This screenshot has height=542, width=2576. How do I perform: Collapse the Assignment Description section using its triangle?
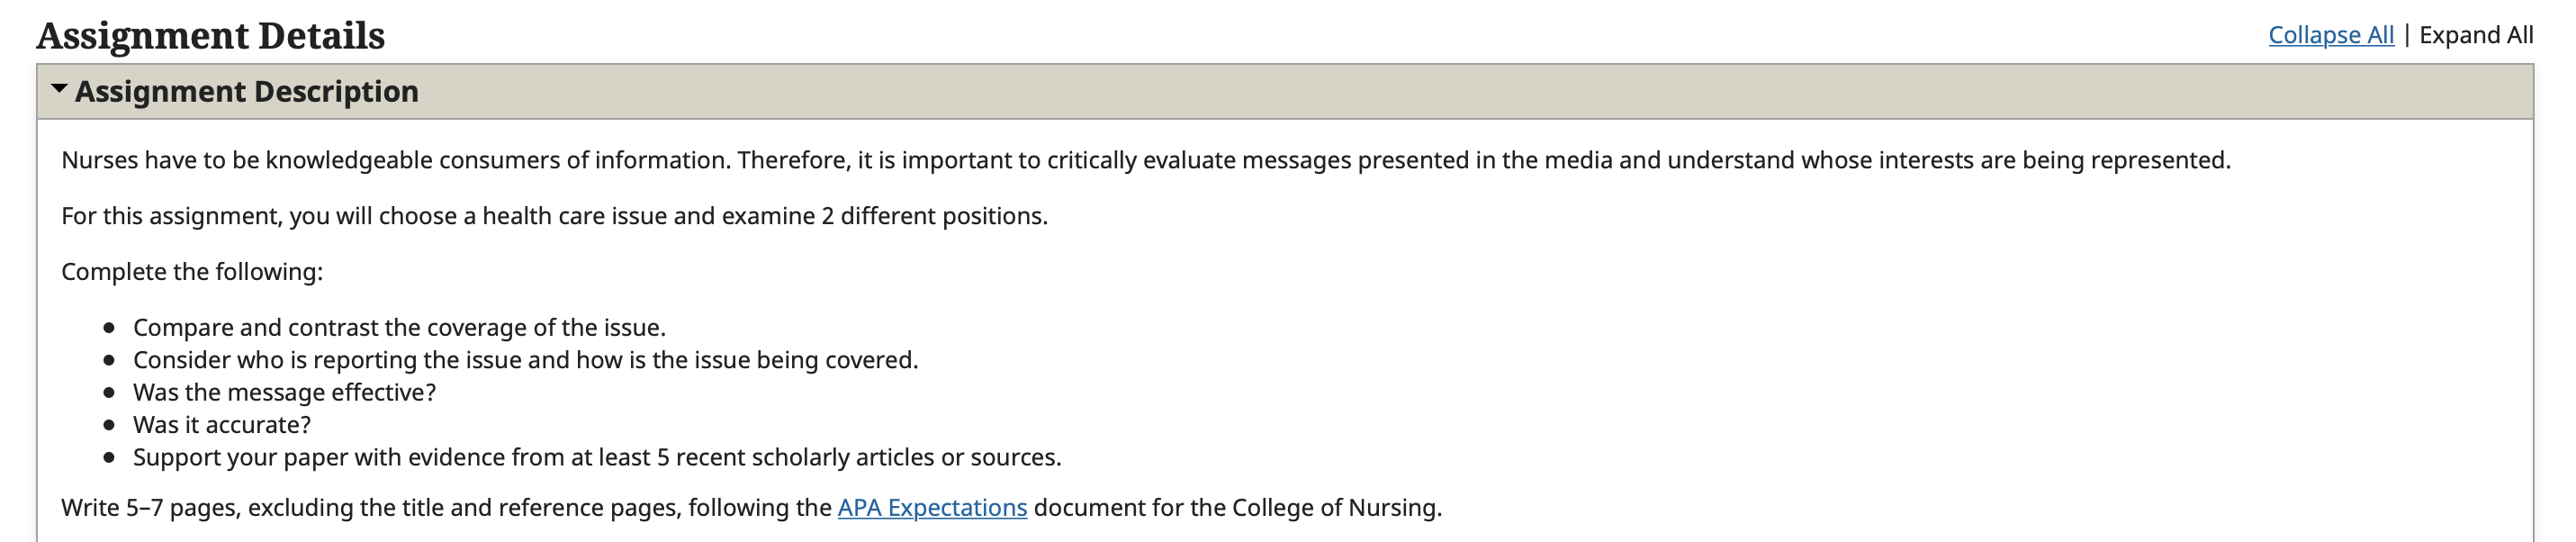(59, 89)
